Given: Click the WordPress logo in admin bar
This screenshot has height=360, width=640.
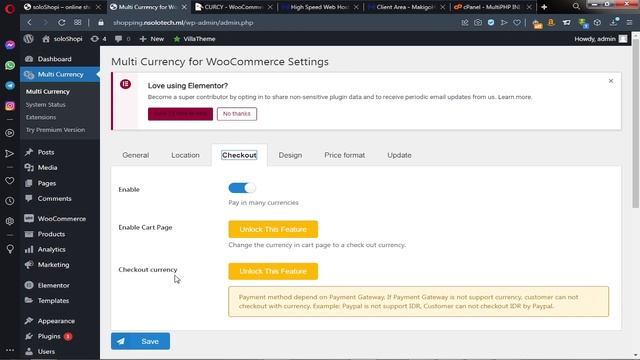Looking at the screenshot, I should [x=28, y=39].
